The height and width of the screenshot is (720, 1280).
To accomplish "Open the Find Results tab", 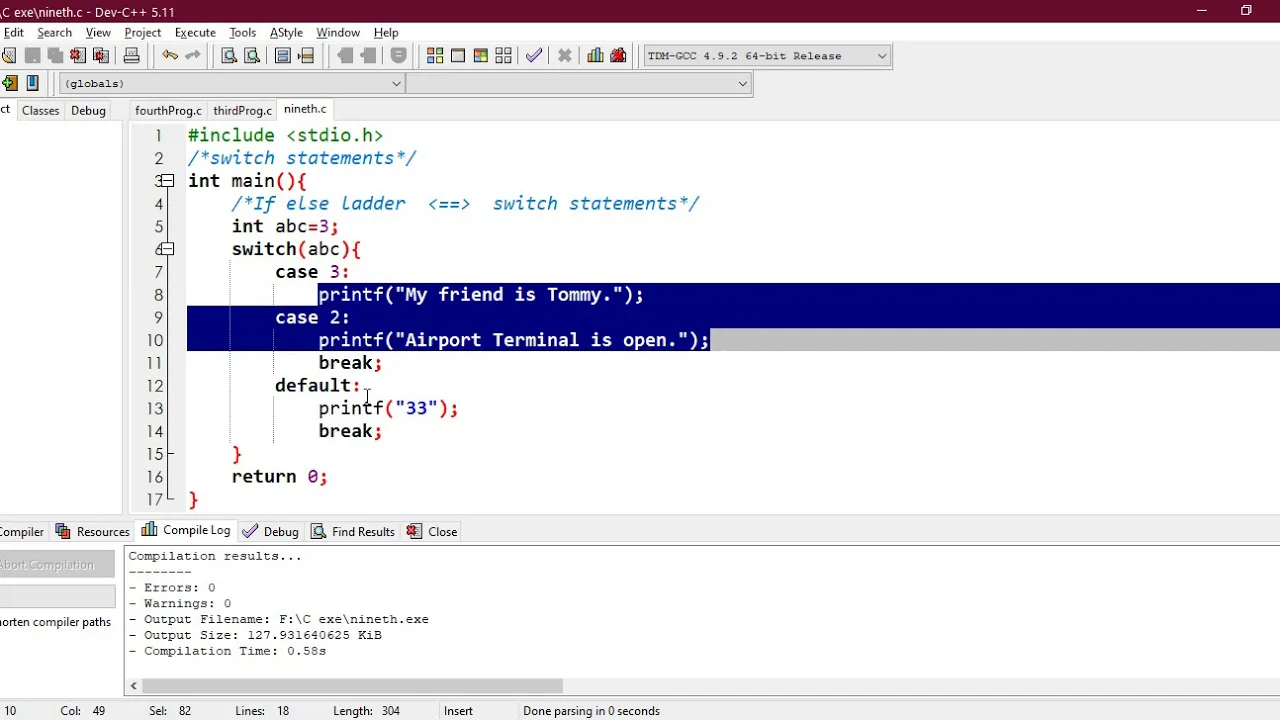I will coord(353,531).
